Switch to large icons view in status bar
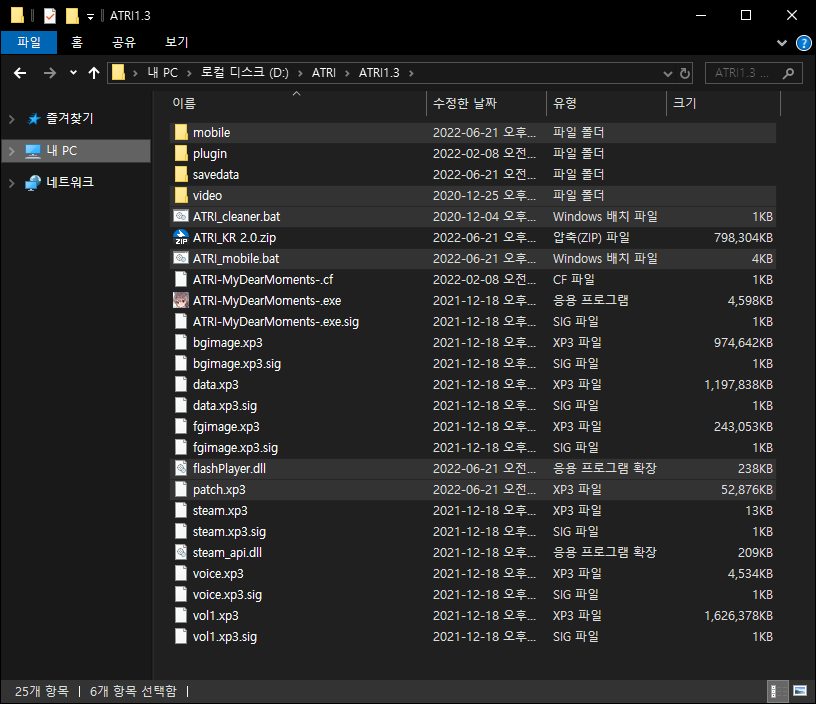Image resolution: width=816 pixels, height=704 pixels. tap(799, 691)
